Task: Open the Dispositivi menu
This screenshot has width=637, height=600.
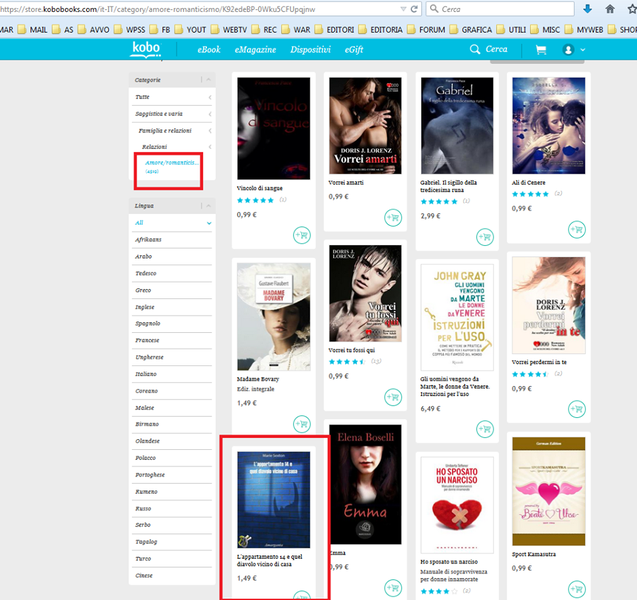Action: click(x=310, y=50)
